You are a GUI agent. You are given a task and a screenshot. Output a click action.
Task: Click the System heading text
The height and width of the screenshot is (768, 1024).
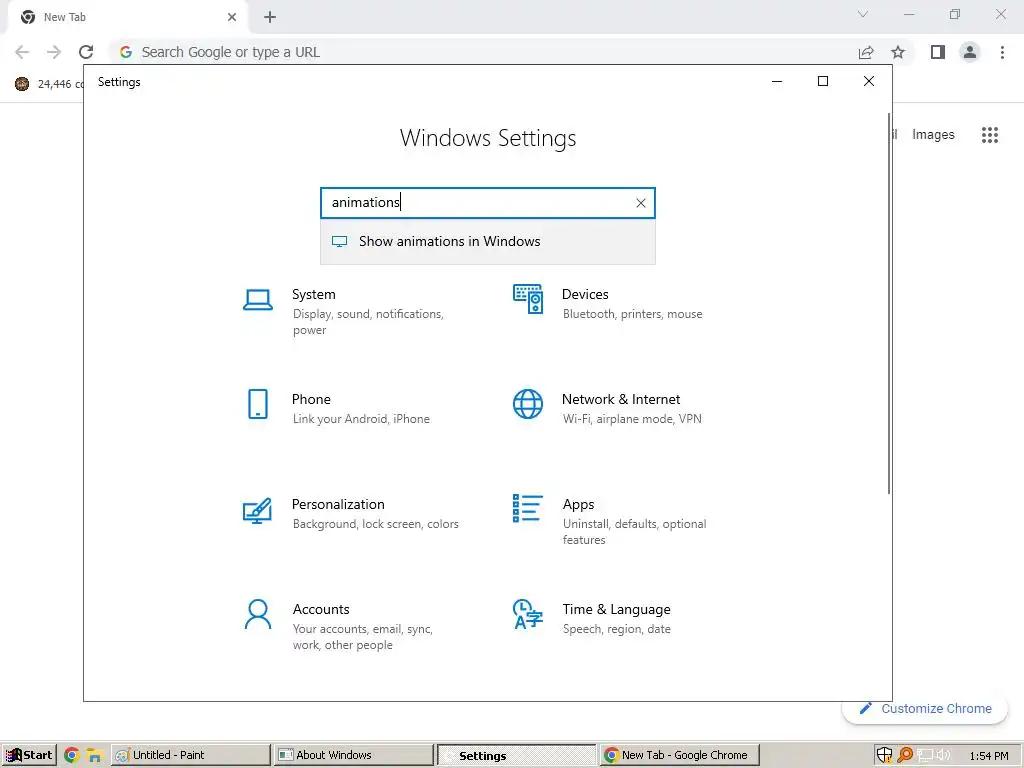coord(313,295)
